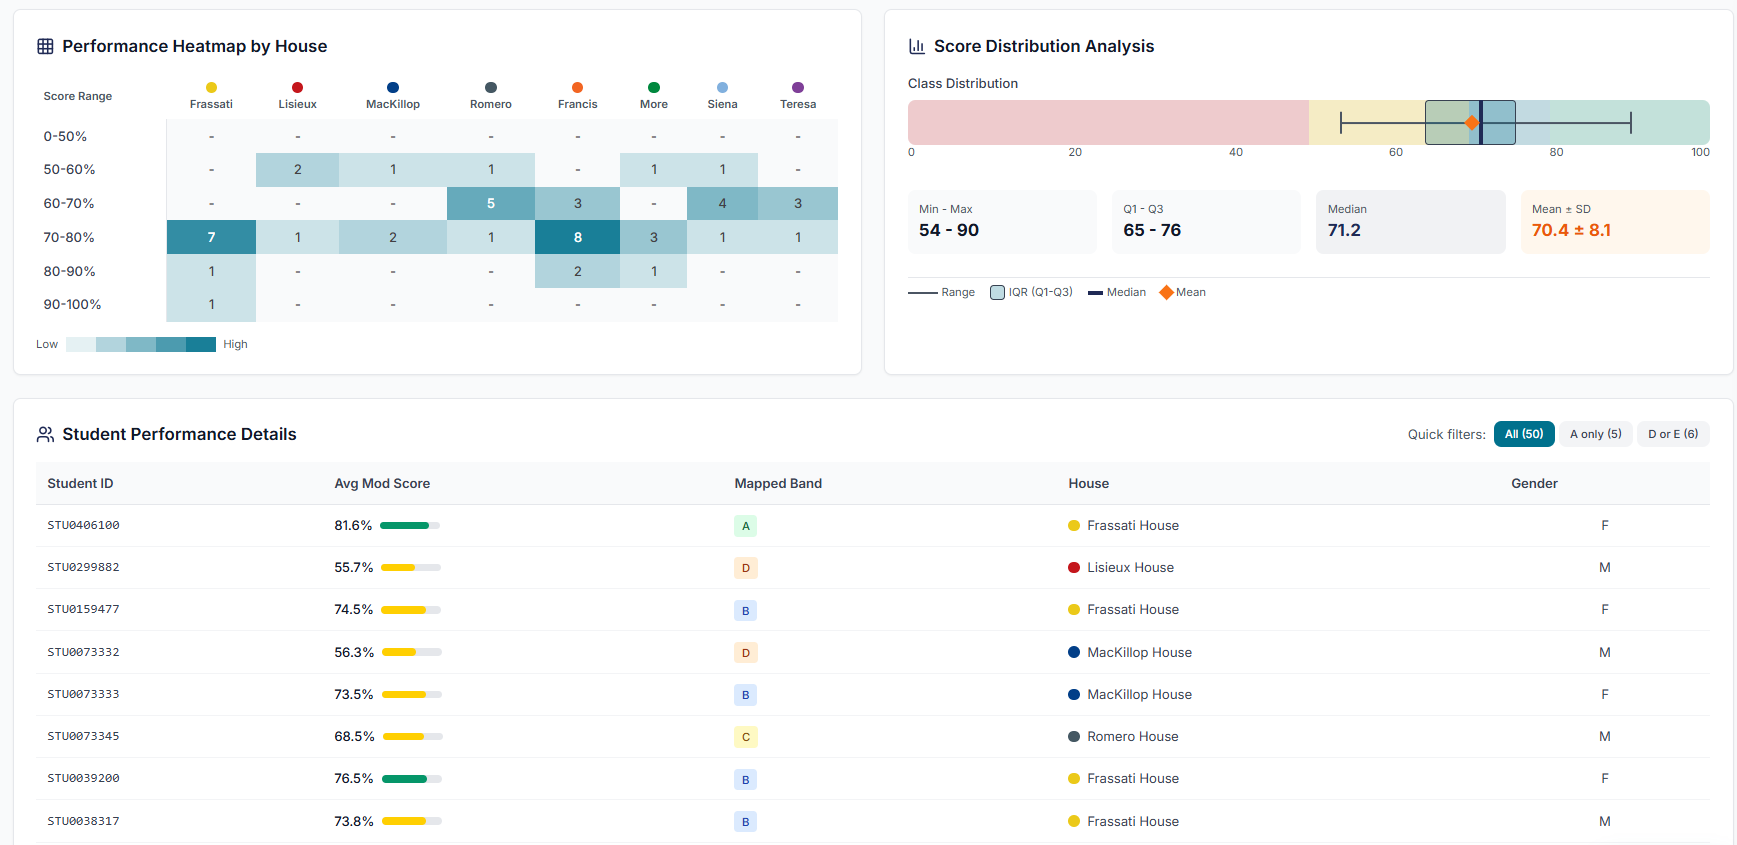1737x845 pixels.
Task: Click the 73.8% score for STU0038317
Action: tap(354, 821)
